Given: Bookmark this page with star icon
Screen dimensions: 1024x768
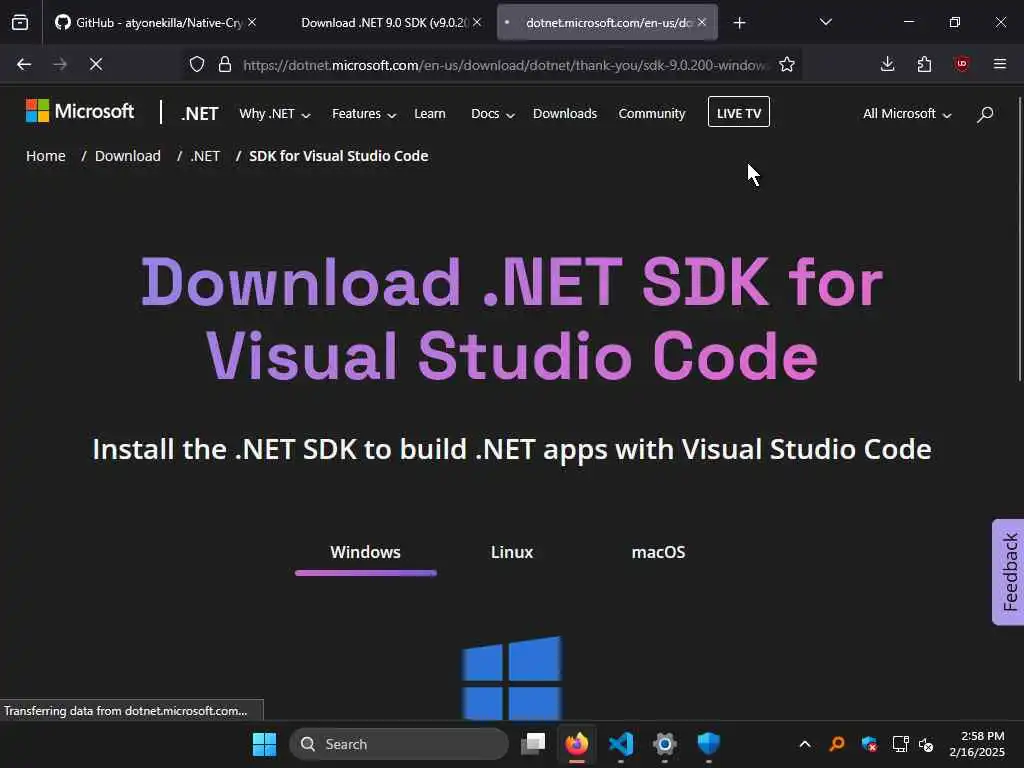Looking at the screenshot, I should pyautogui.click(x=787, y=64).
